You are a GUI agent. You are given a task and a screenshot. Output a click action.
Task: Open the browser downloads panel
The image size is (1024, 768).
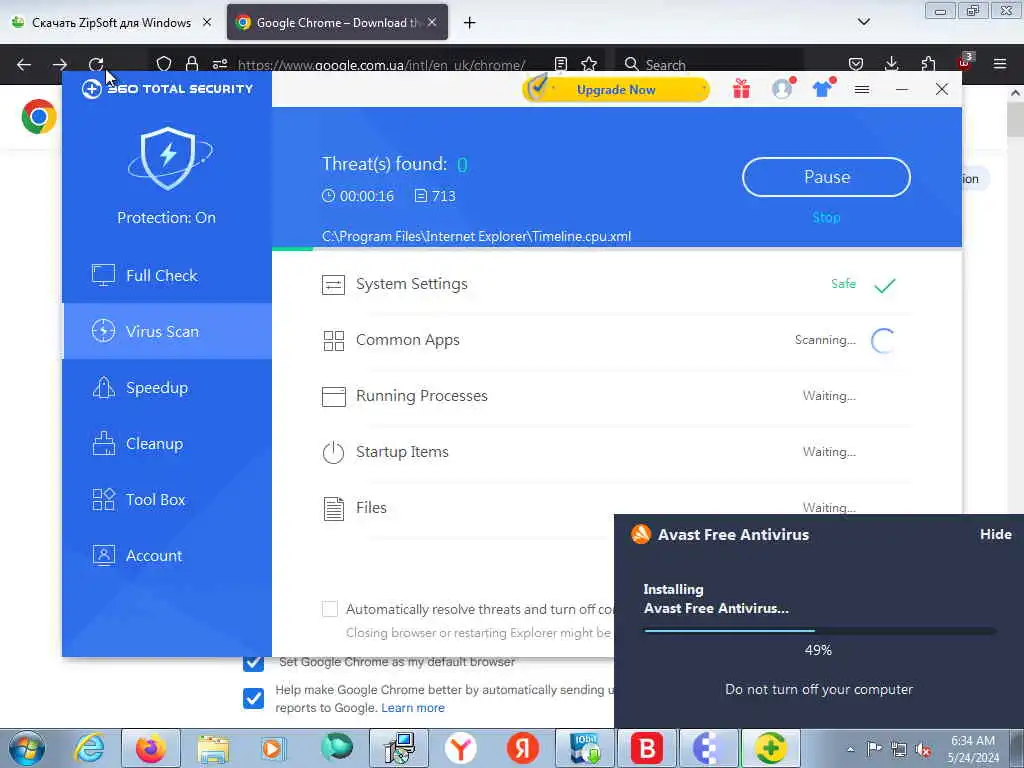point(891,64)
